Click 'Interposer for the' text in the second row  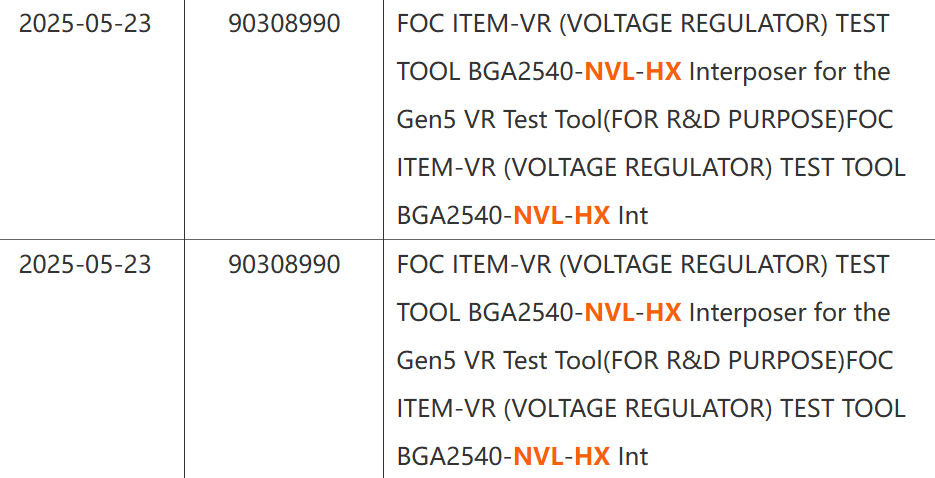[790, 313]
